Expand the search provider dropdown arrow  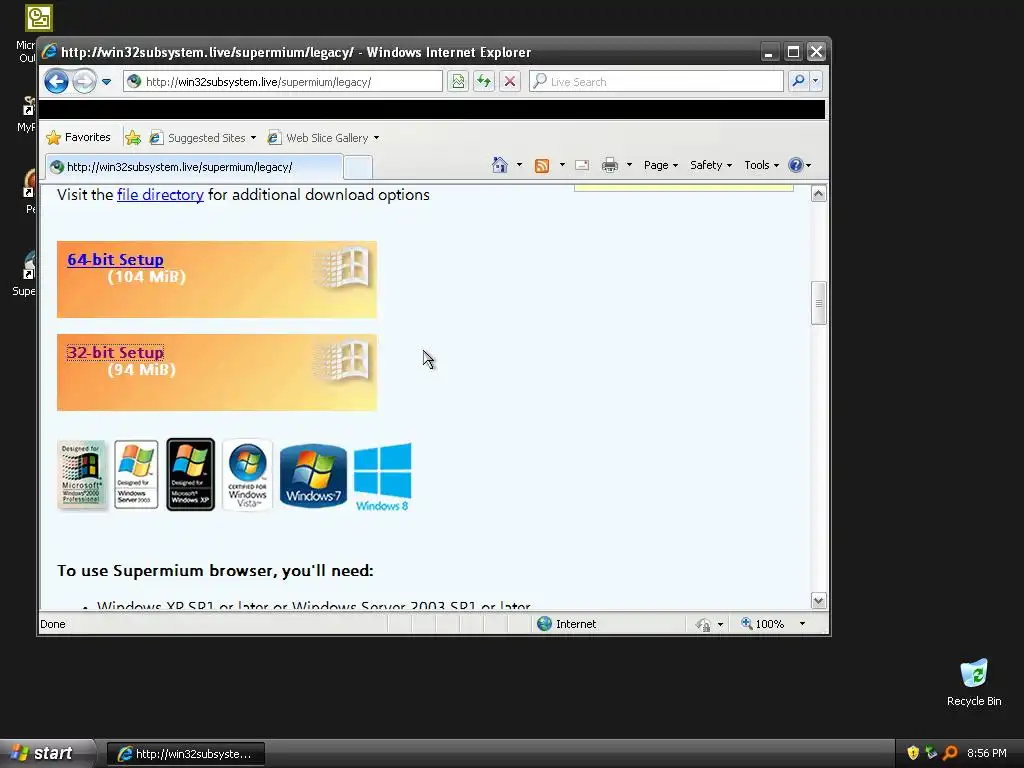[816, 81]
